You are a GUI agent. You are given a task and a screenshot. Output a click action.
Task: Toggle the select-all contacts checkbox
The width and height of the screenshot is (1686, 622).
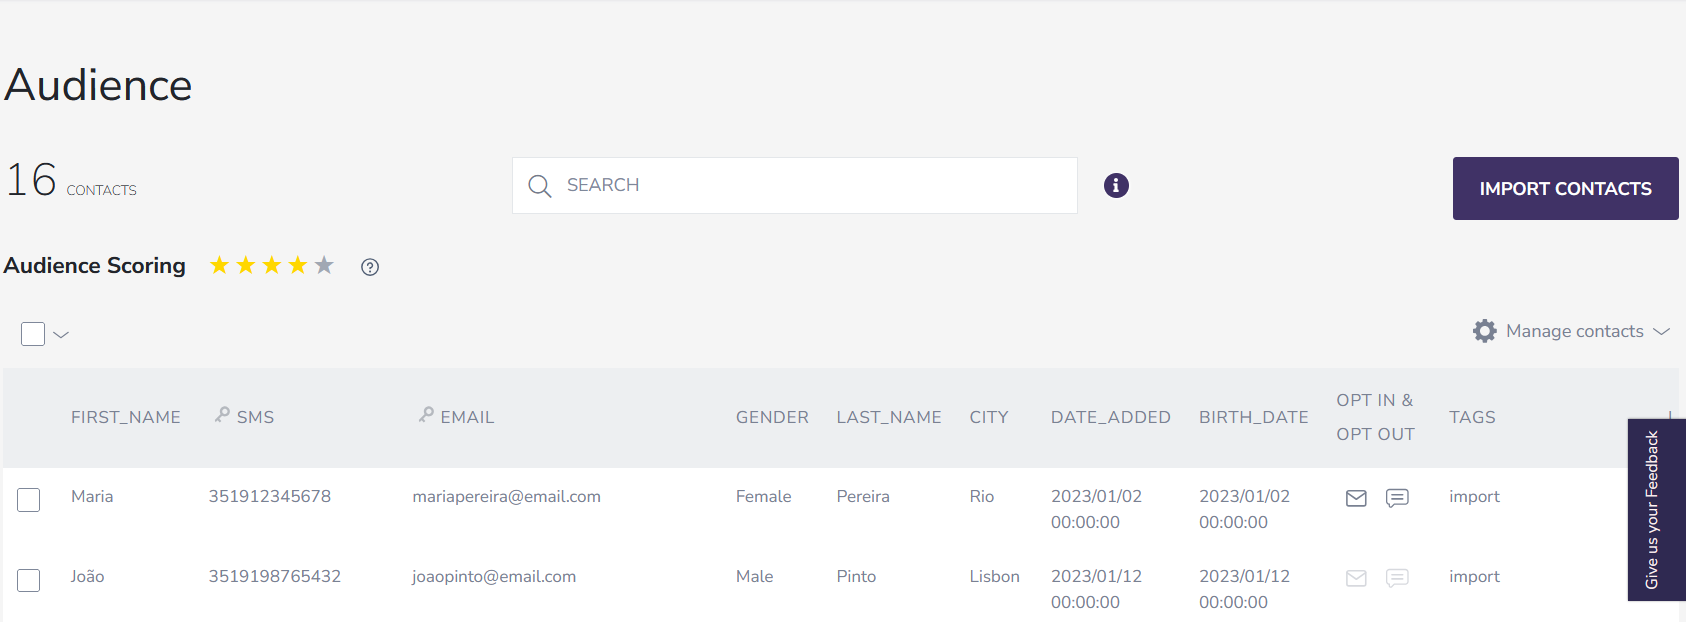click(x=33, y=334)
